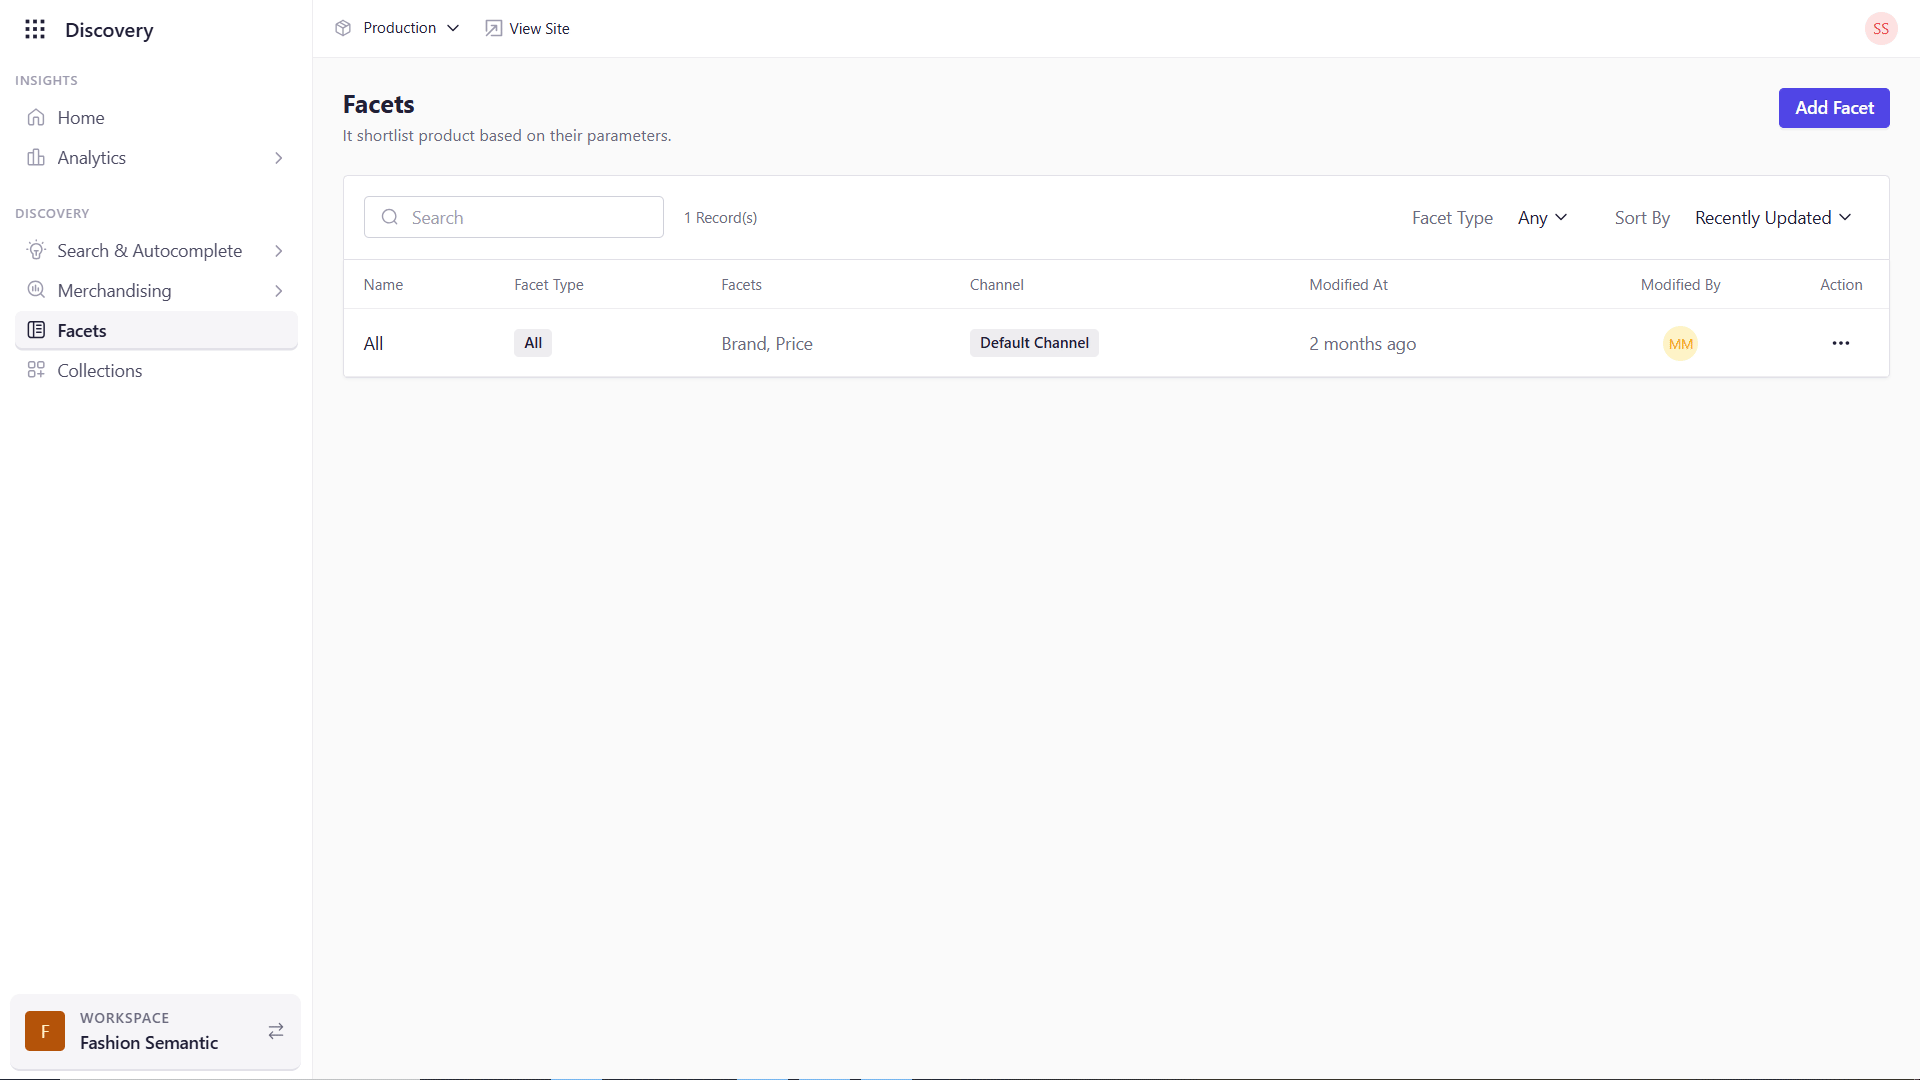
Task: Open the Recently Updated sort dropdown
Action: tap(1772, 218)
